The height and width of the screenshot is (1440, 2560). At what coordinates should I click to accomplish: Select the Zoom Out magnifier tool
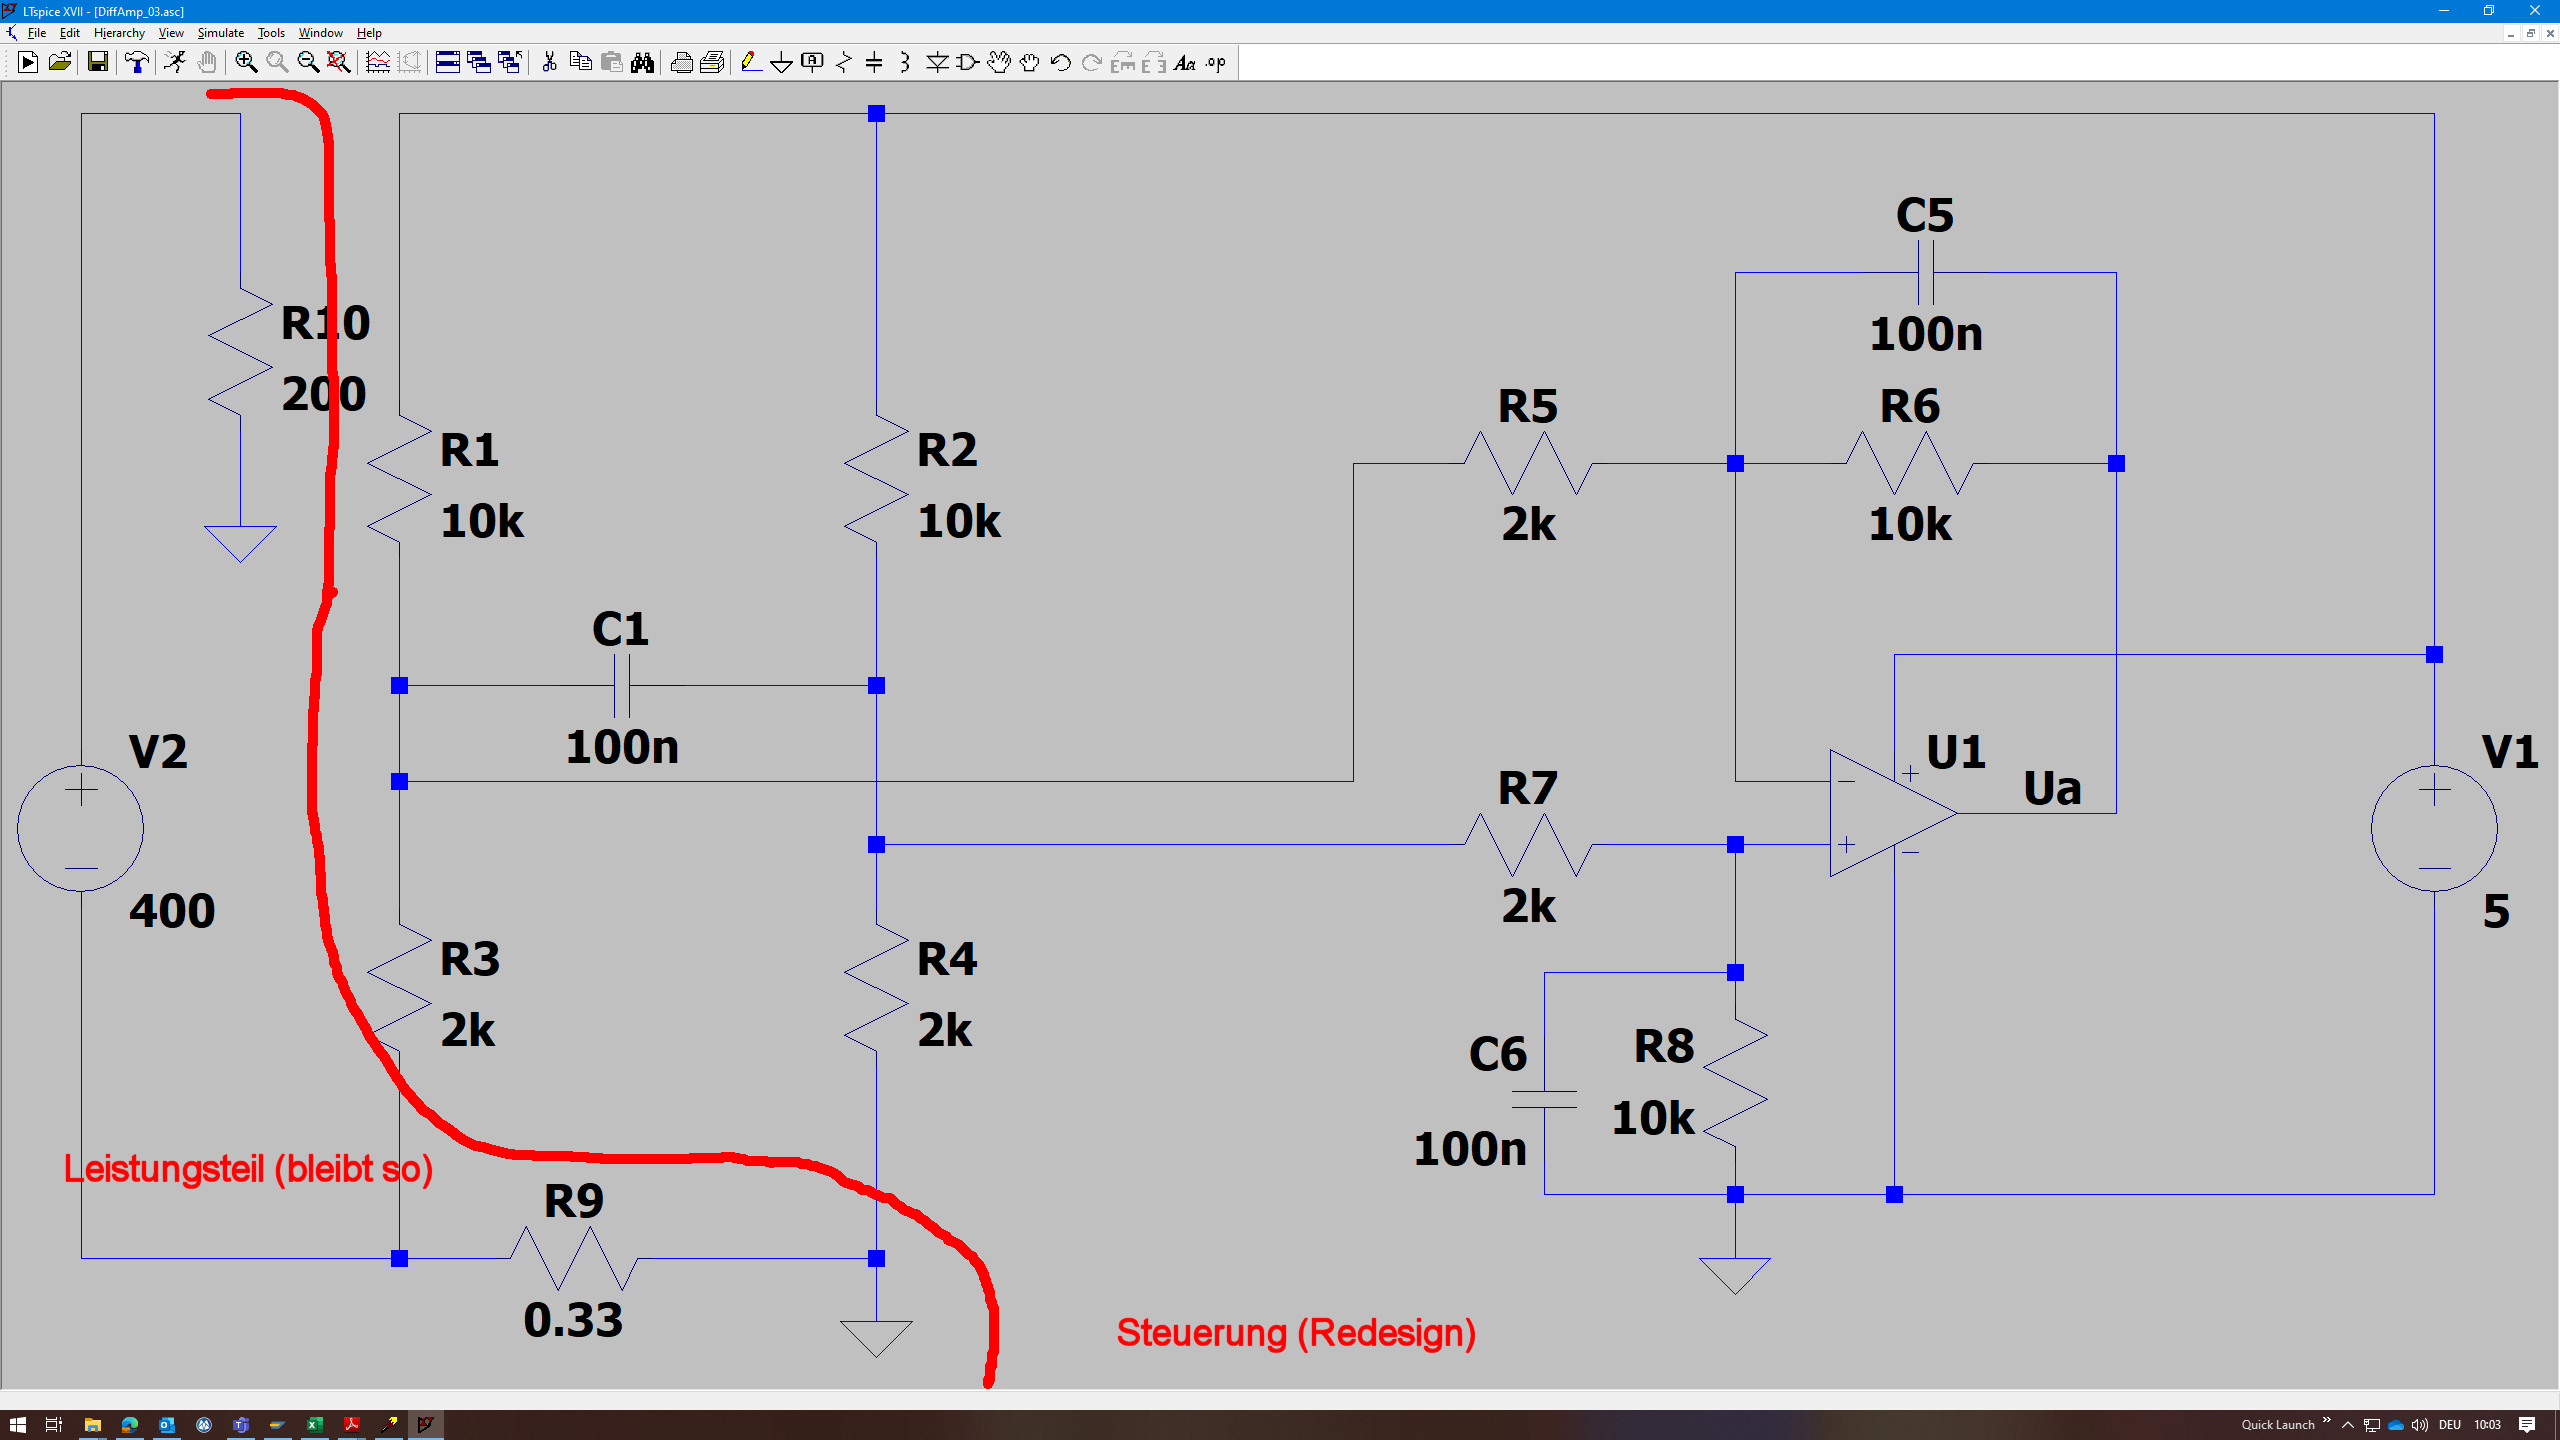[308, 63]
